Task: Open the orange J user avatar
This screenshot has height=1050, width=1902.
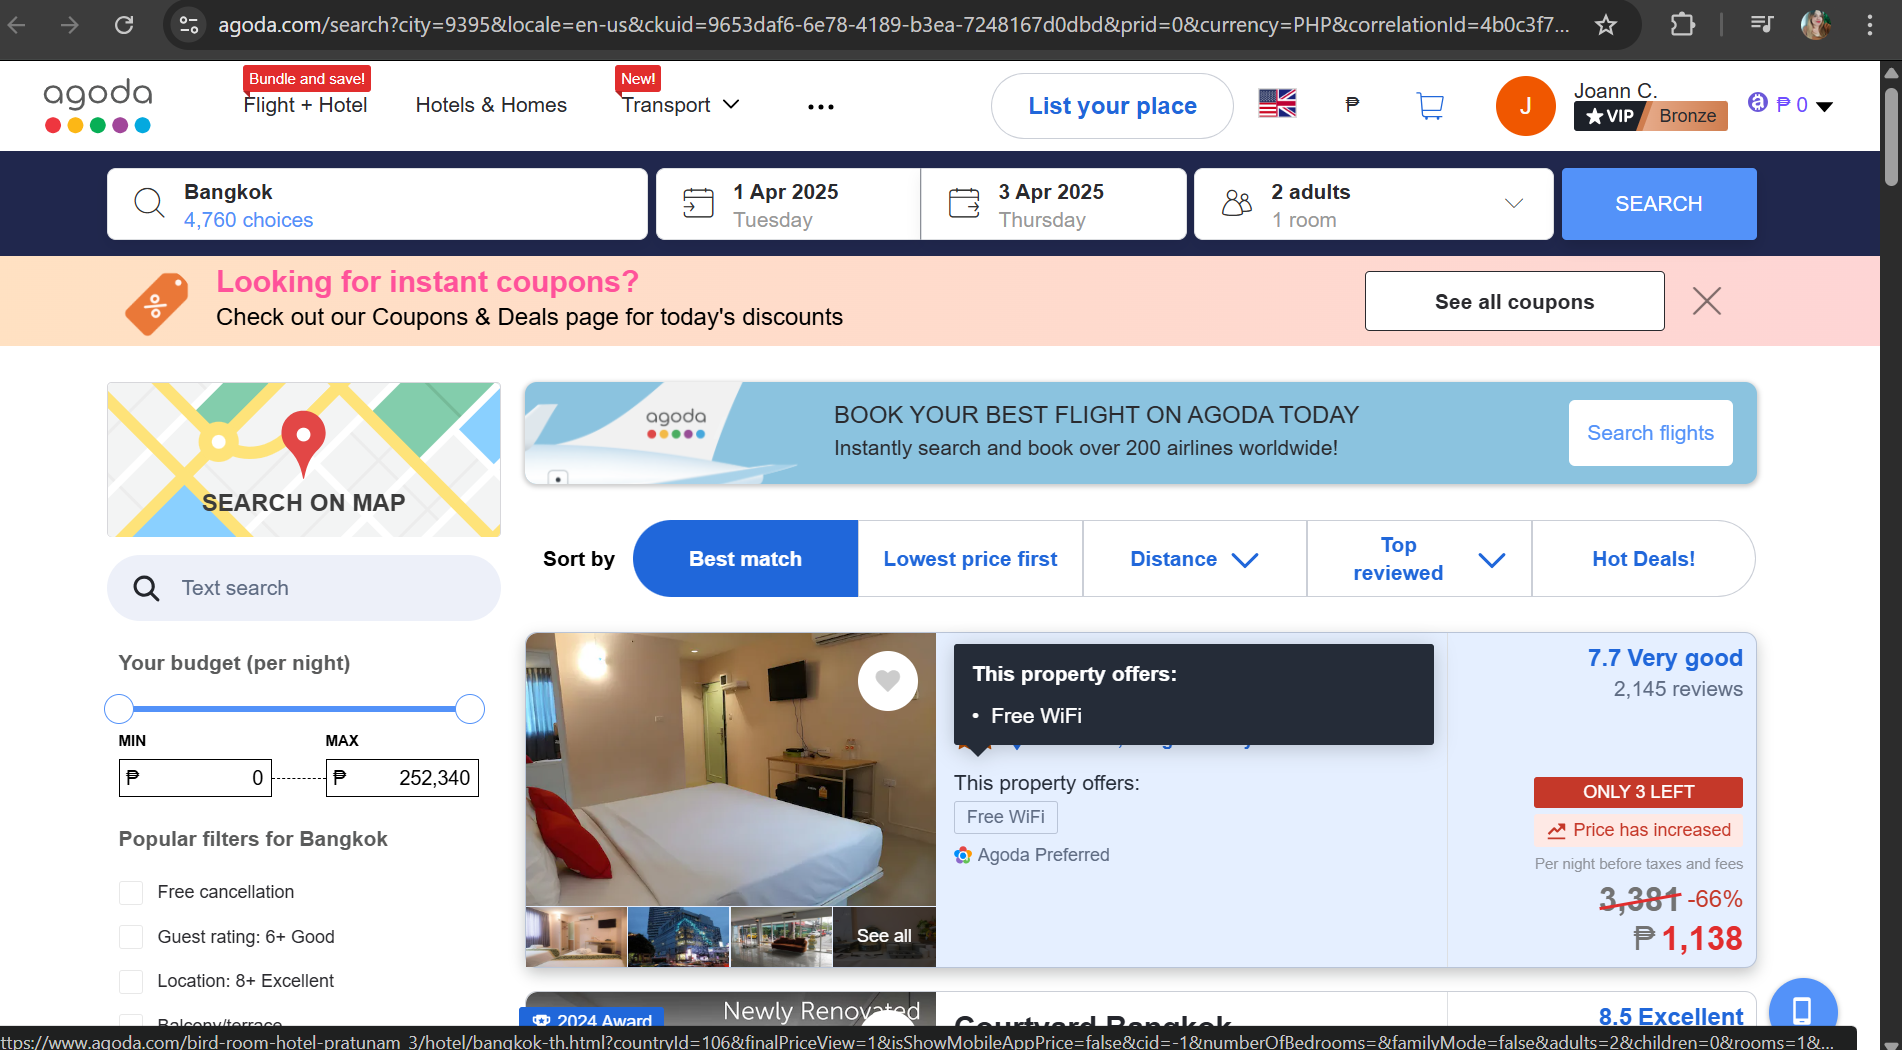Action: click(1525, 106)
